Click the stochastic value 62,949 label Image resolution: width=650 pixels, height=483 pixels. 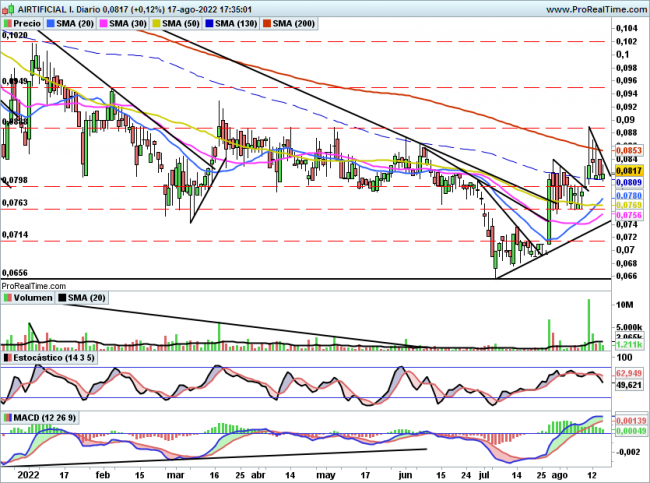point(628,372)
